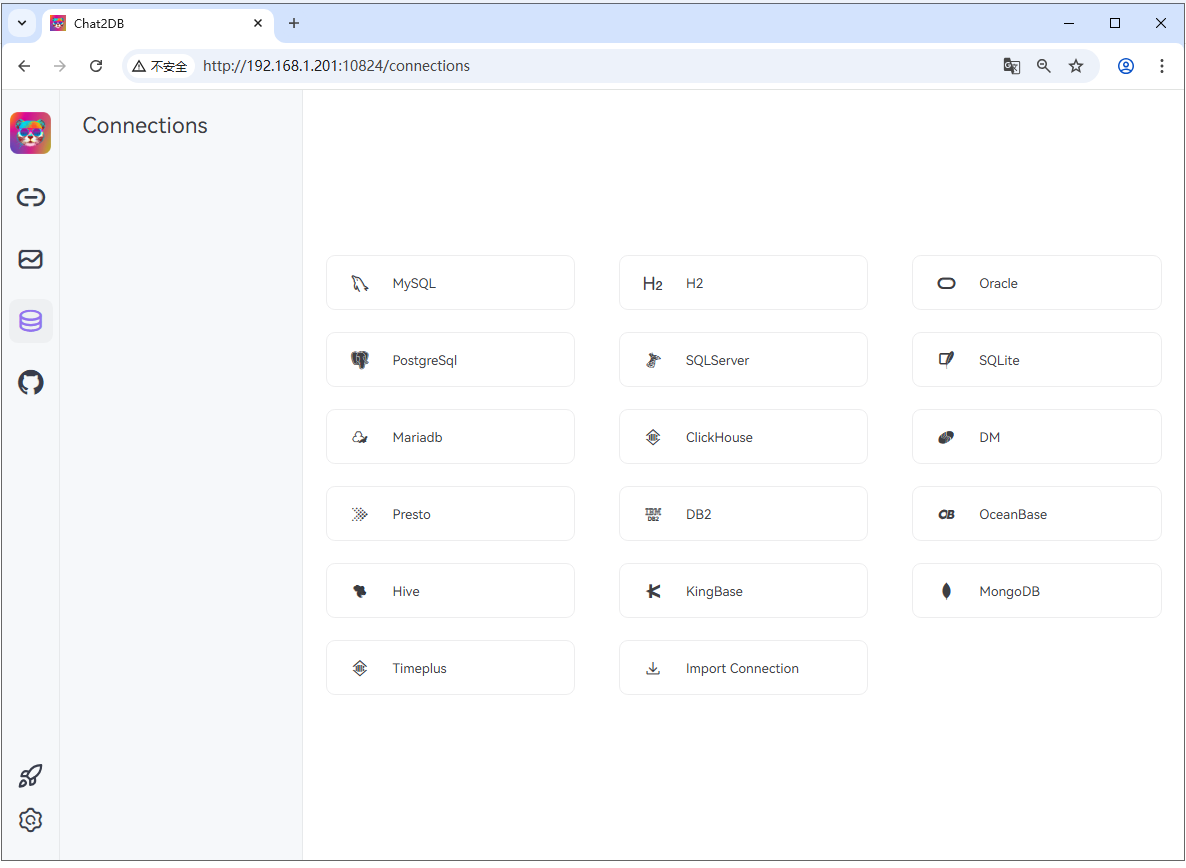1186x868 pixels.
Task: Open the Chrome profile icon
Action: click(1125, 67)
